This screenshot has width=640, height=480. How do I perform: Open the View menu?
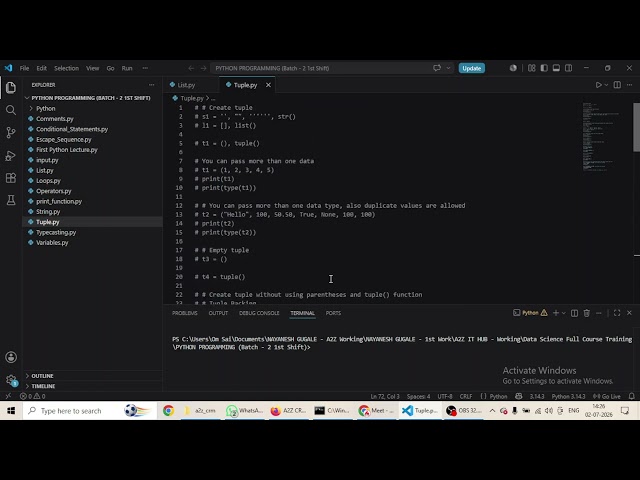click(93, 68)
